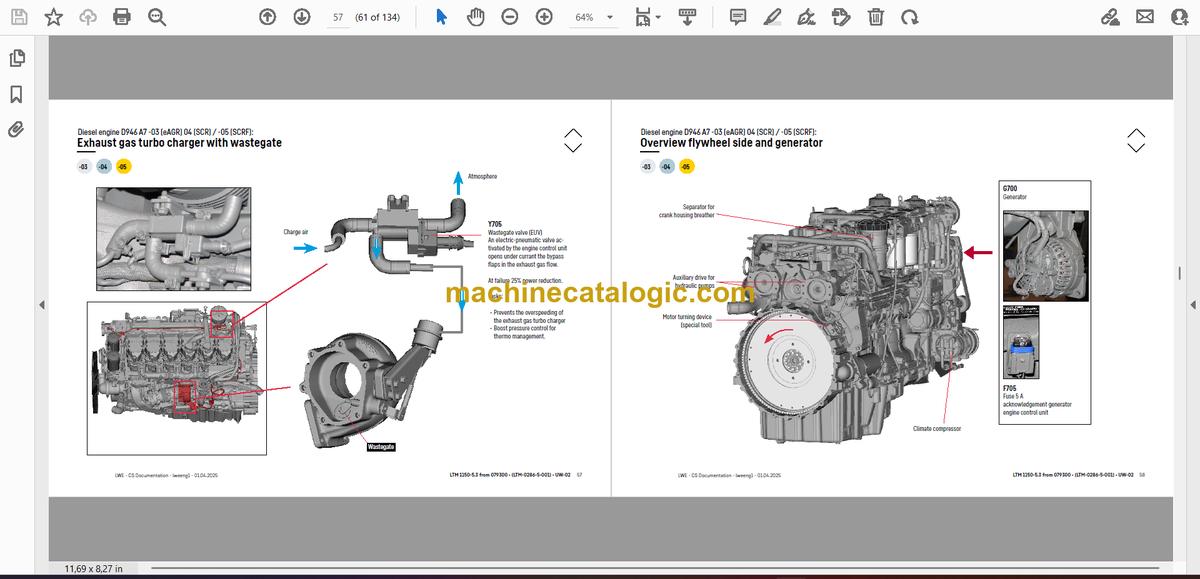
Task: Select the highlighter pen tool
Action: pyautogui.click(x=772, y=17)
